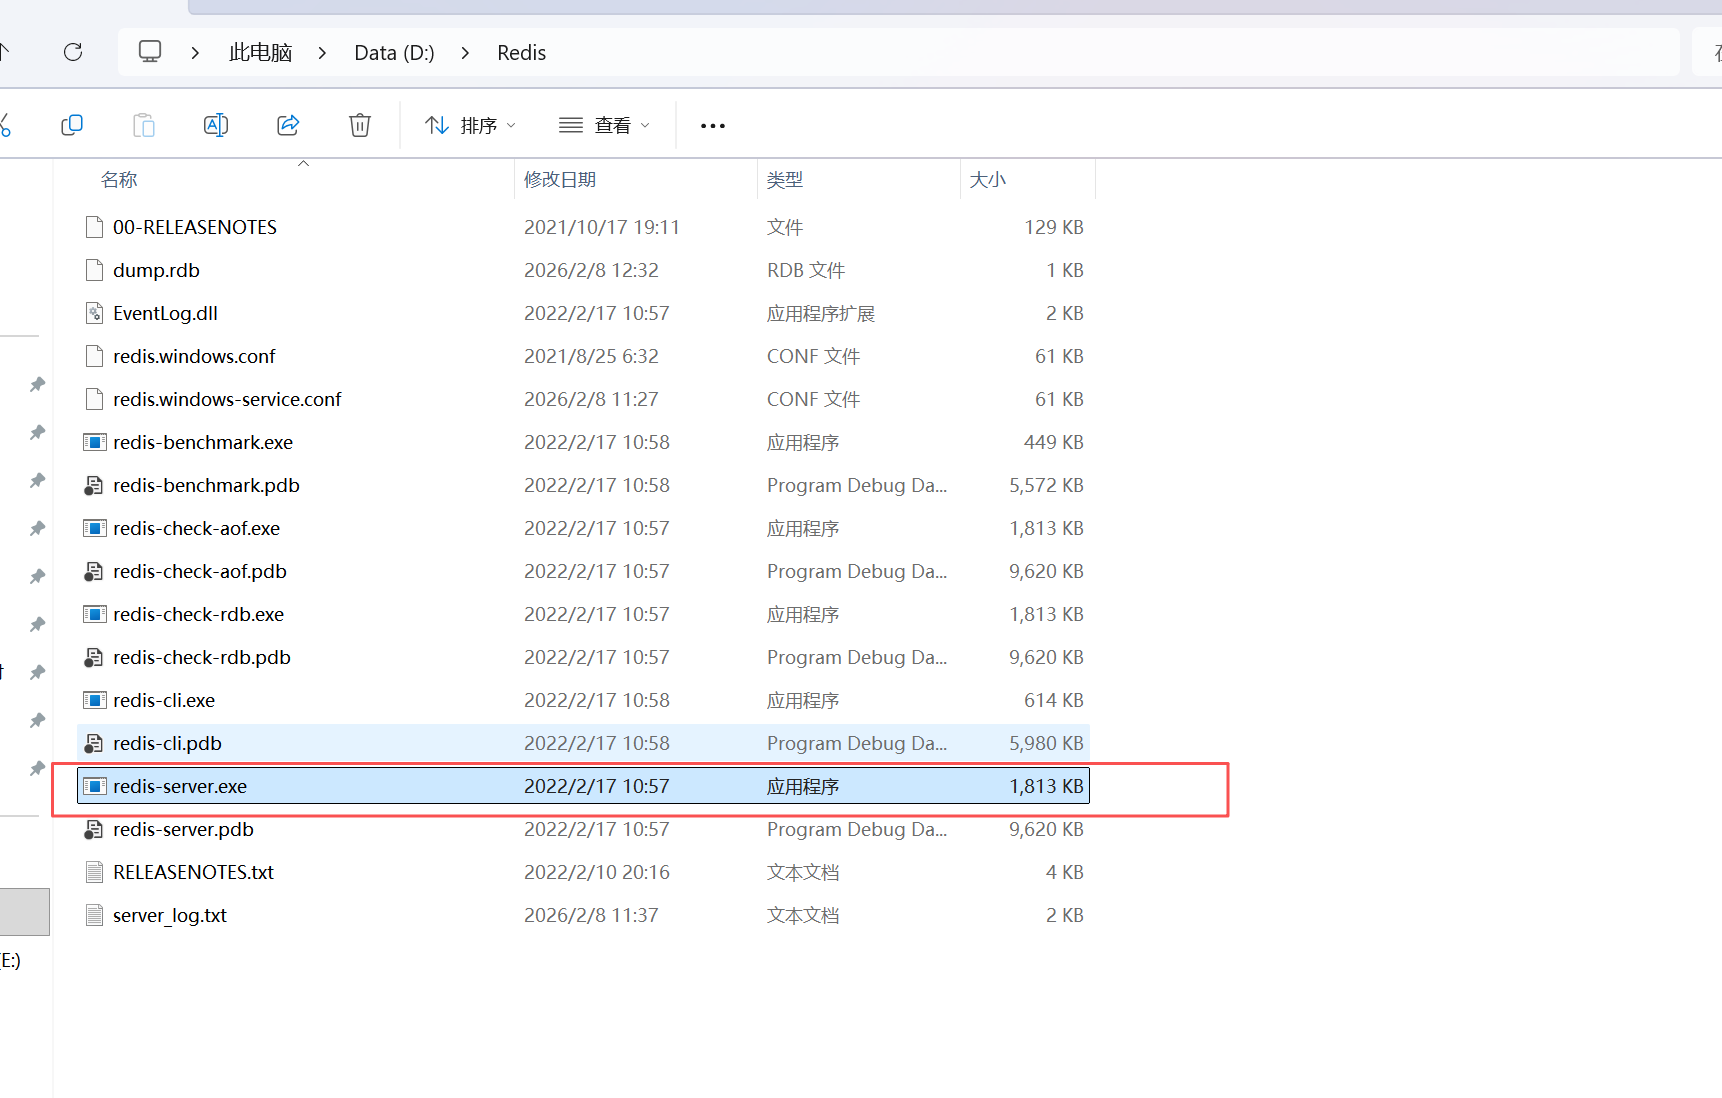Image resolution: width=1722 pixels, height=1098 pixels.
Task: Sort by the 大小 column header
Action: 988,180
